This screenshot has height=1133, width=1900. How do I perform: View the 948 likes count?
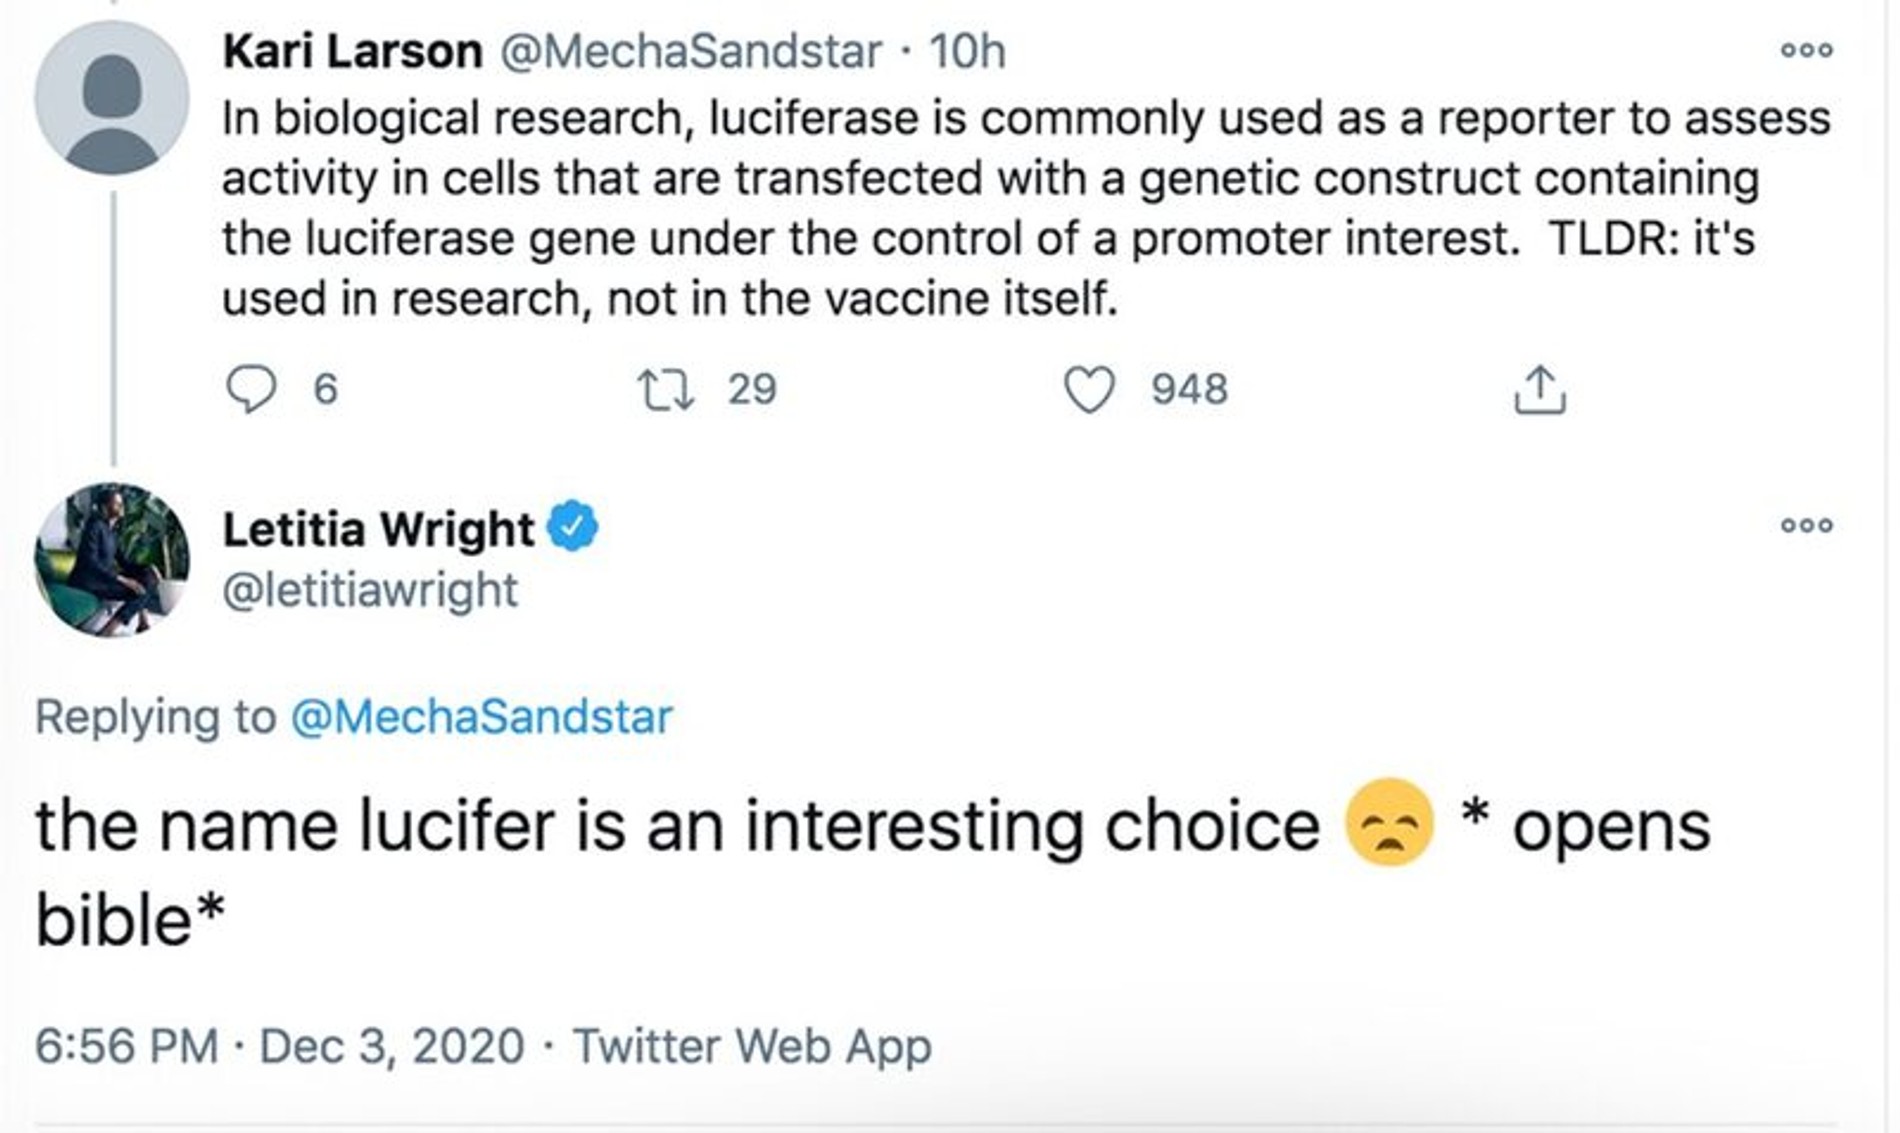click(1189, 389)
